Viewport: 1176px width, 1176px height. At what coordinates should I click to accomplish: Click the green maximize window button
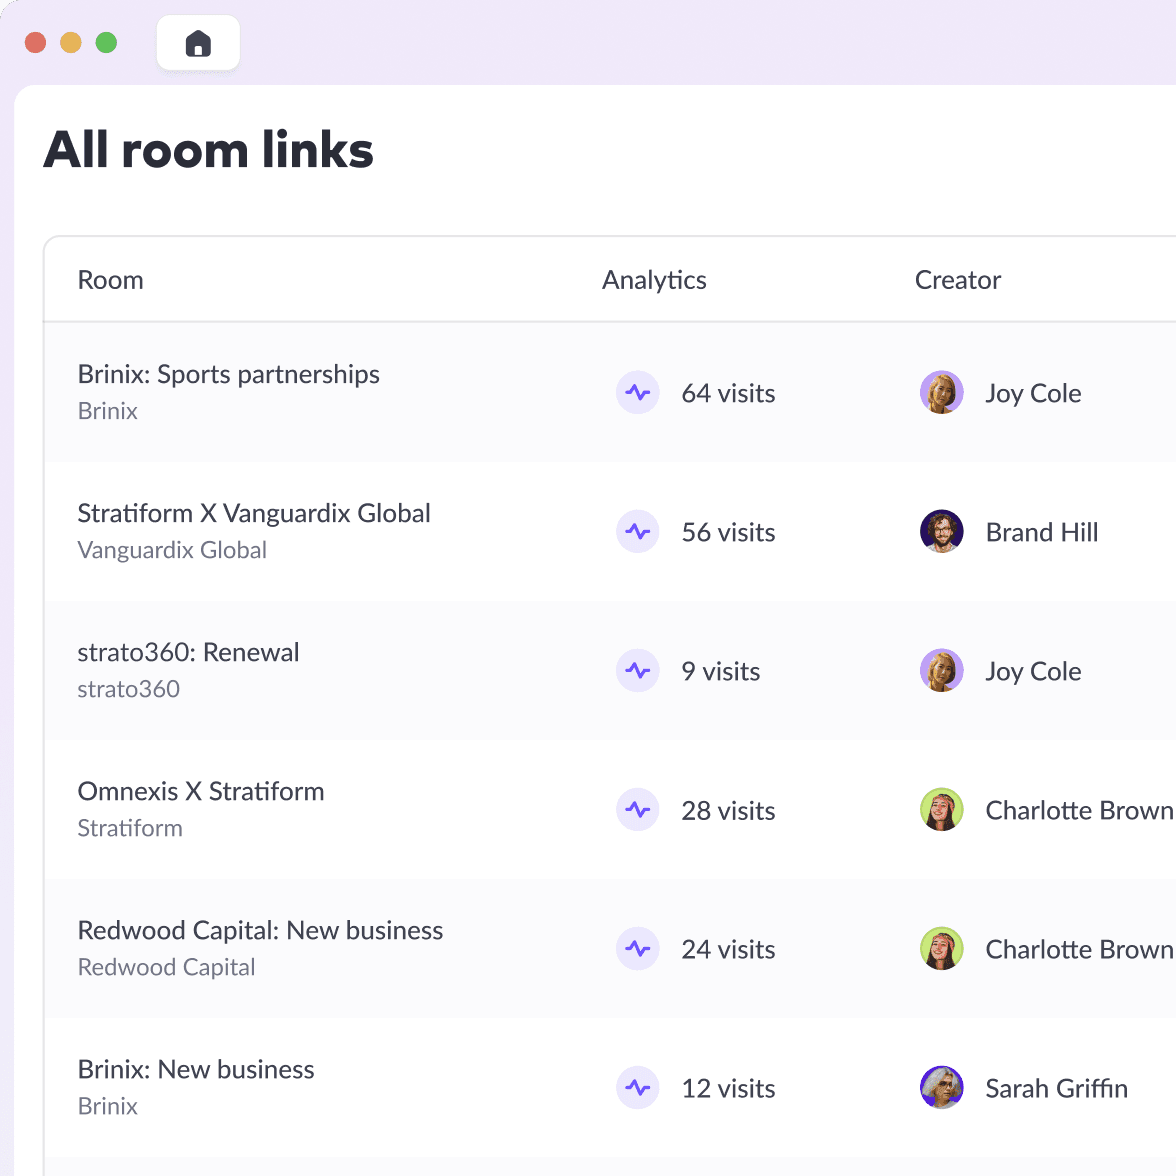[106, 43]
